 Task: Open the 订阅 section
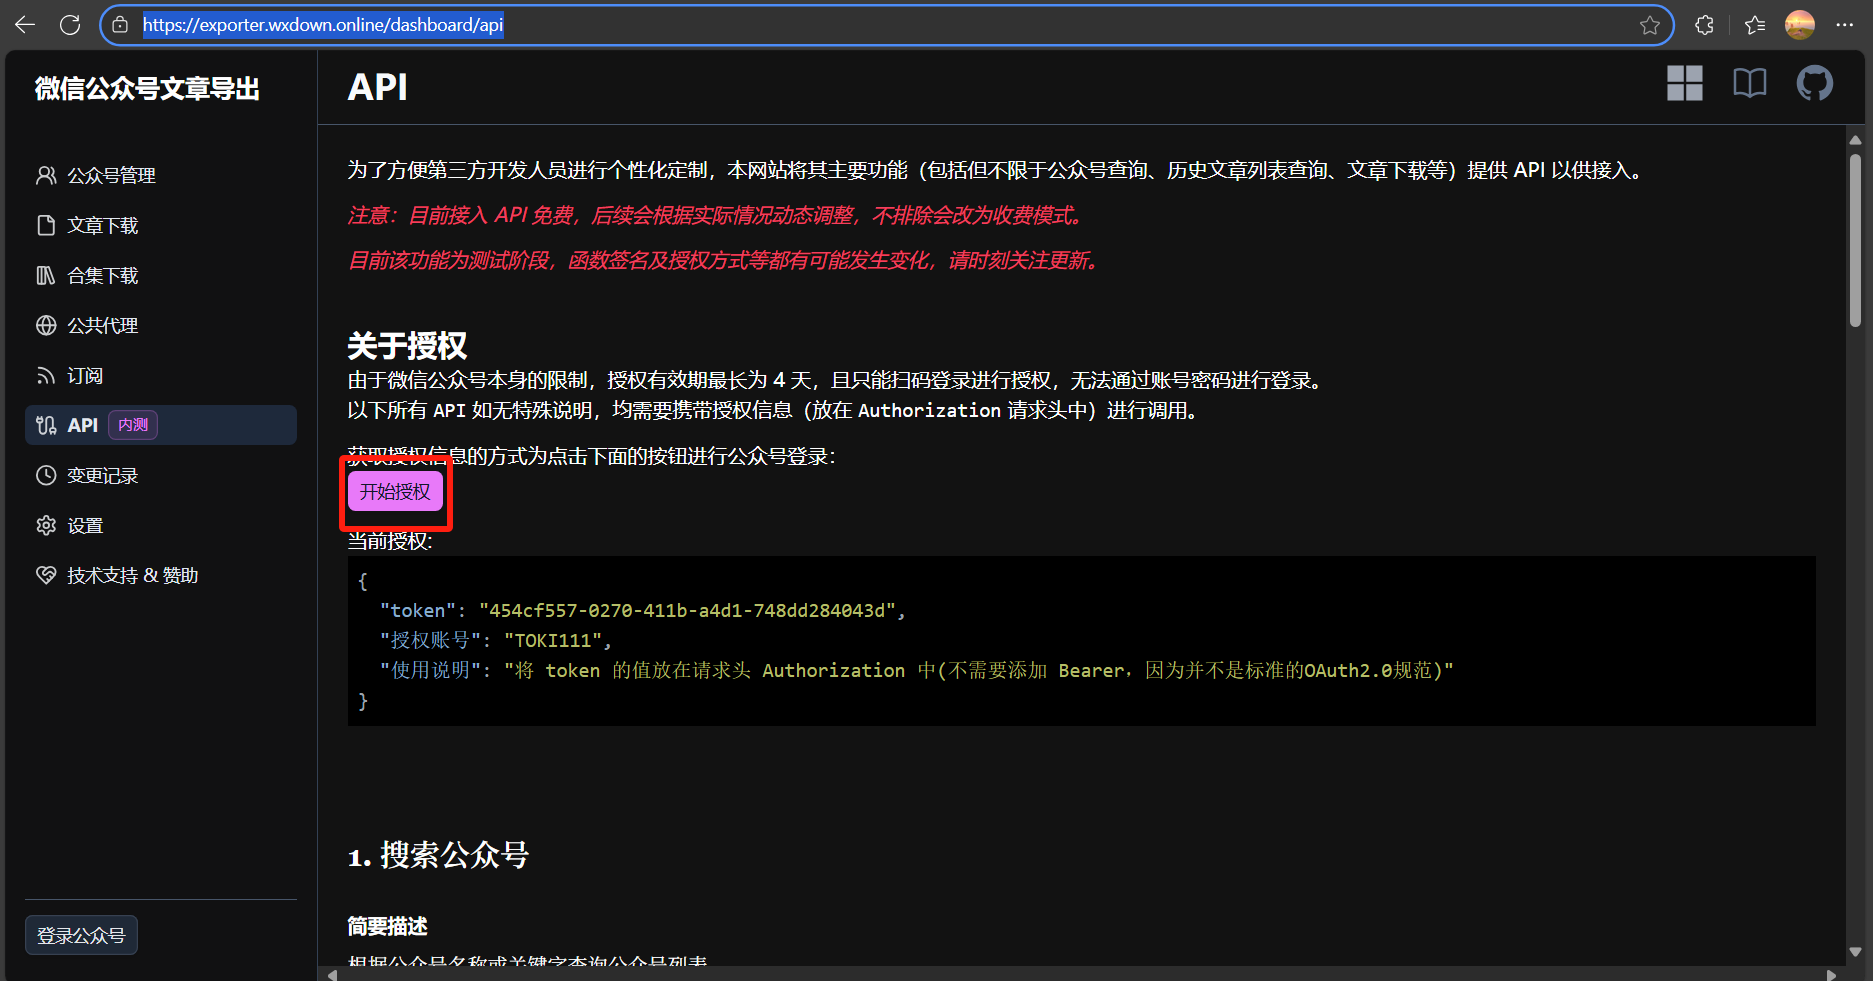pyautogui.click(x=161, y=375)
